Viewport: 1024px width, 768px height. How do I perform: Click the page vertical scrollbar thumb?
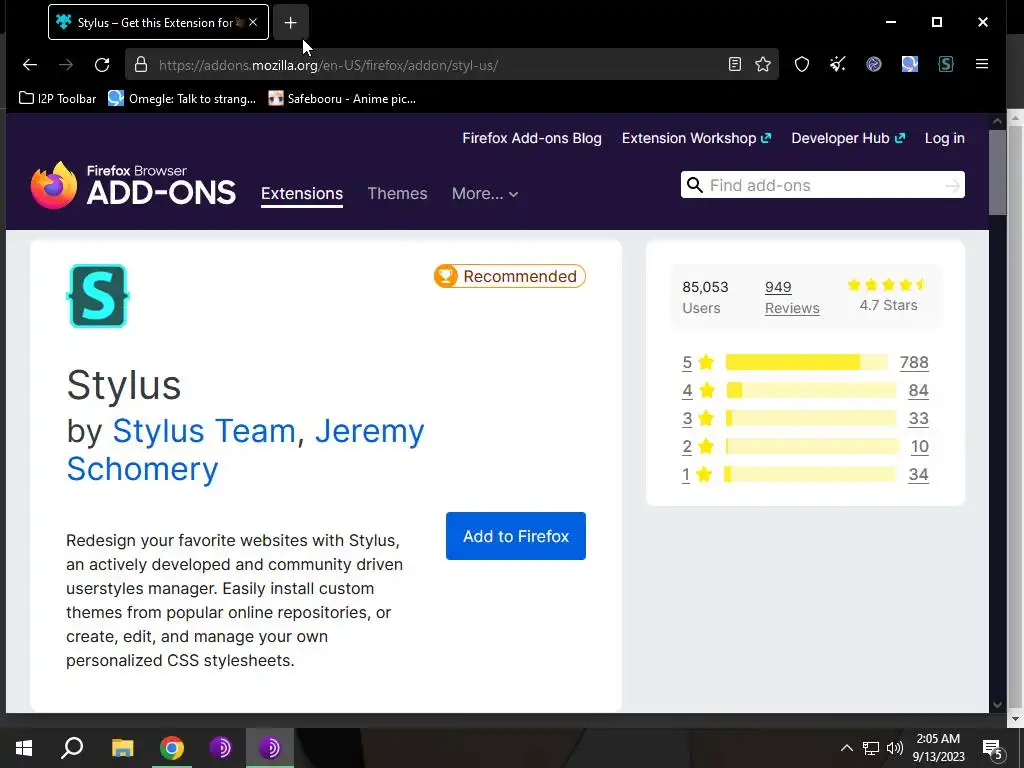pyautogui.click(x=997, y=172)
